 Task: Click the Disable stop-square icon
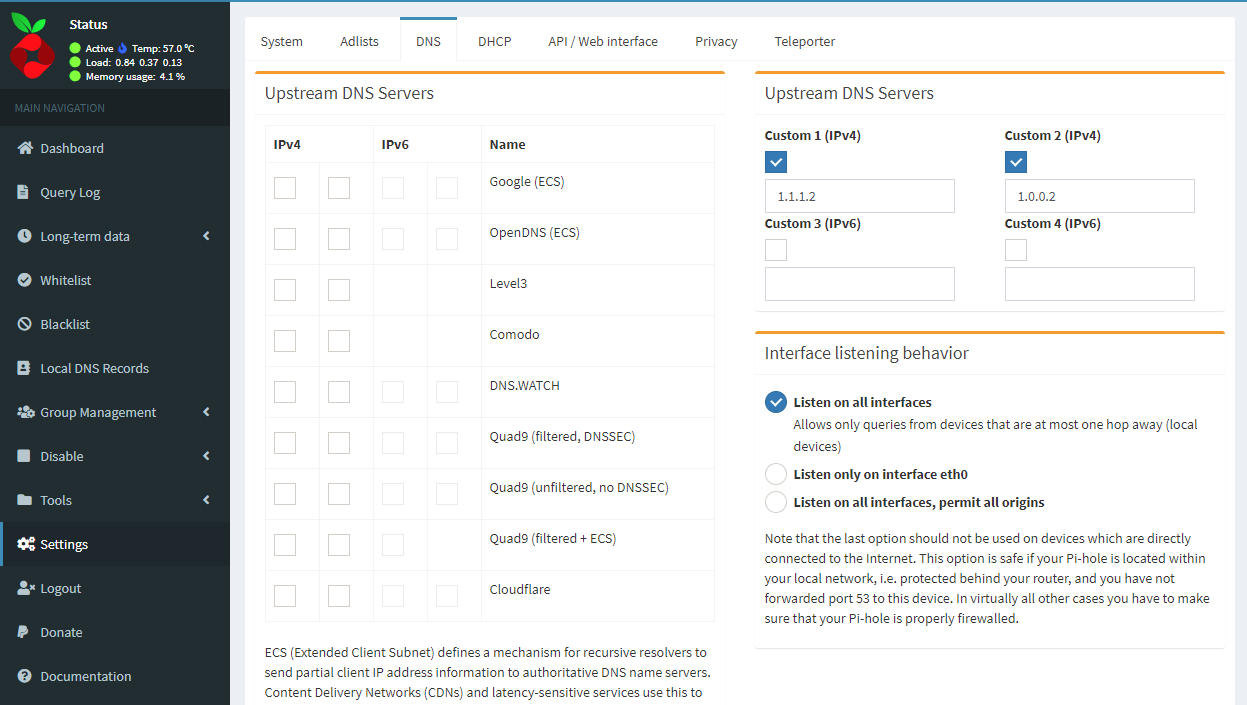click(24, 456)
